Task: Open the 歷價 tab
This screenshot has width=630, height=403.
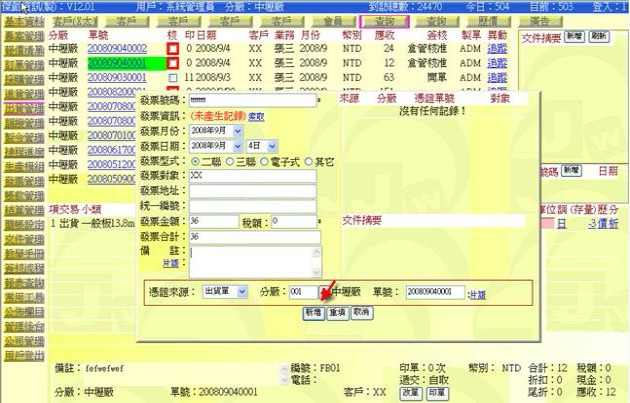Action: tap(488, 21)
